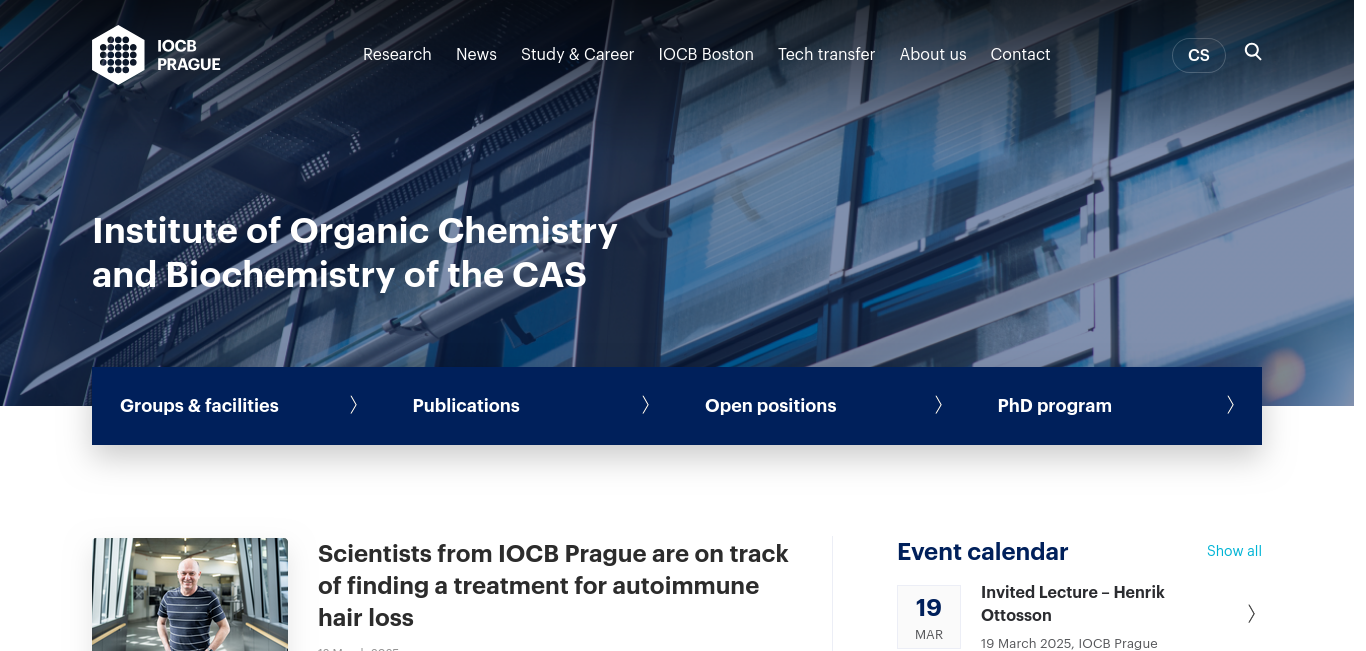
Task: Read the autoimmune hair loss treatment headline
Action: (553, 586)
